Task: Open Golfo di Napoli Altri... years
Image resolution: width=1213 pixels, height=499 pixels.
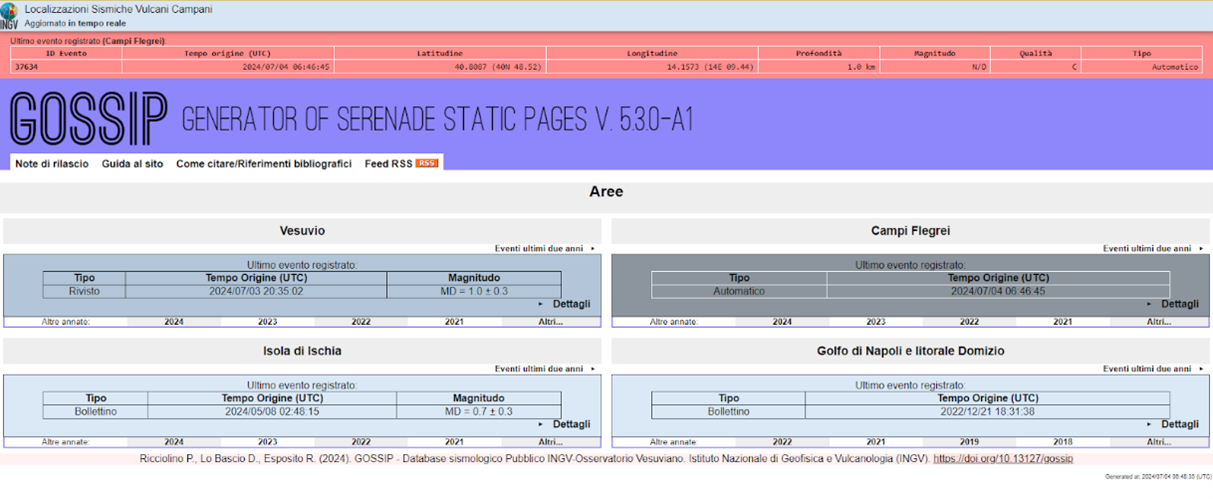Action: 1159,442
